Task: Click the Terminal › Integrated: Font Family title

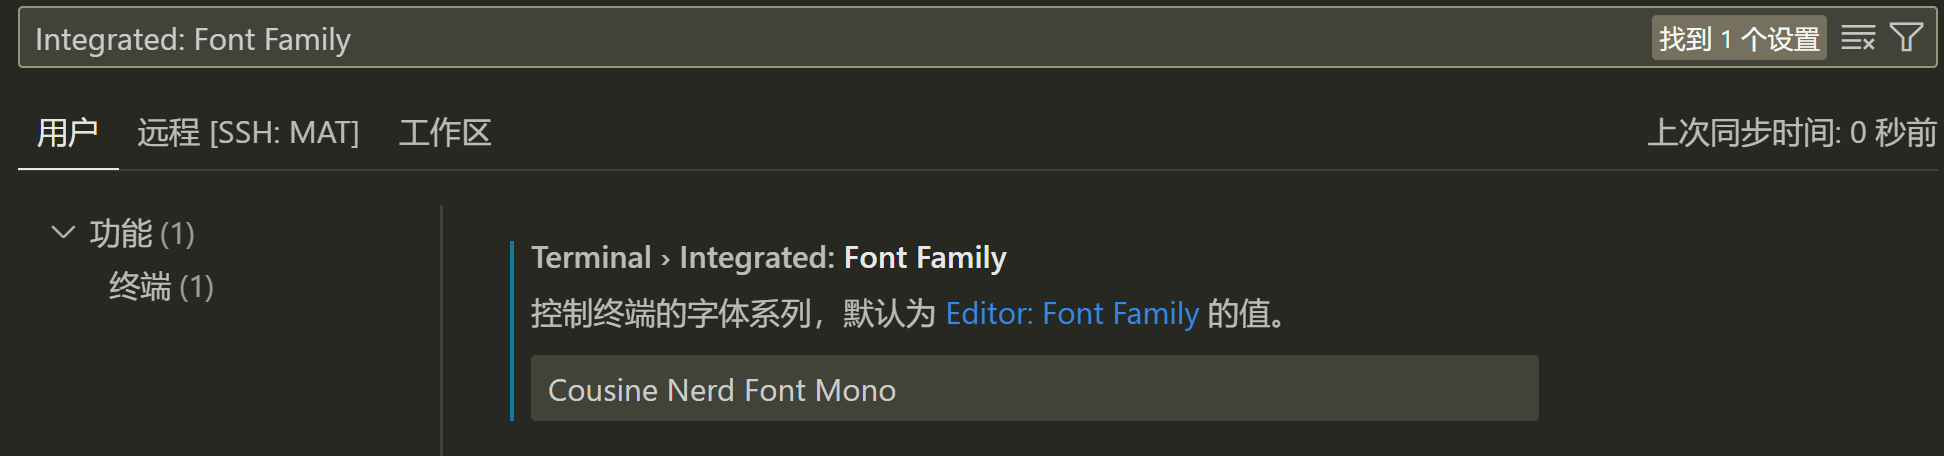Action: coord(768,258)
